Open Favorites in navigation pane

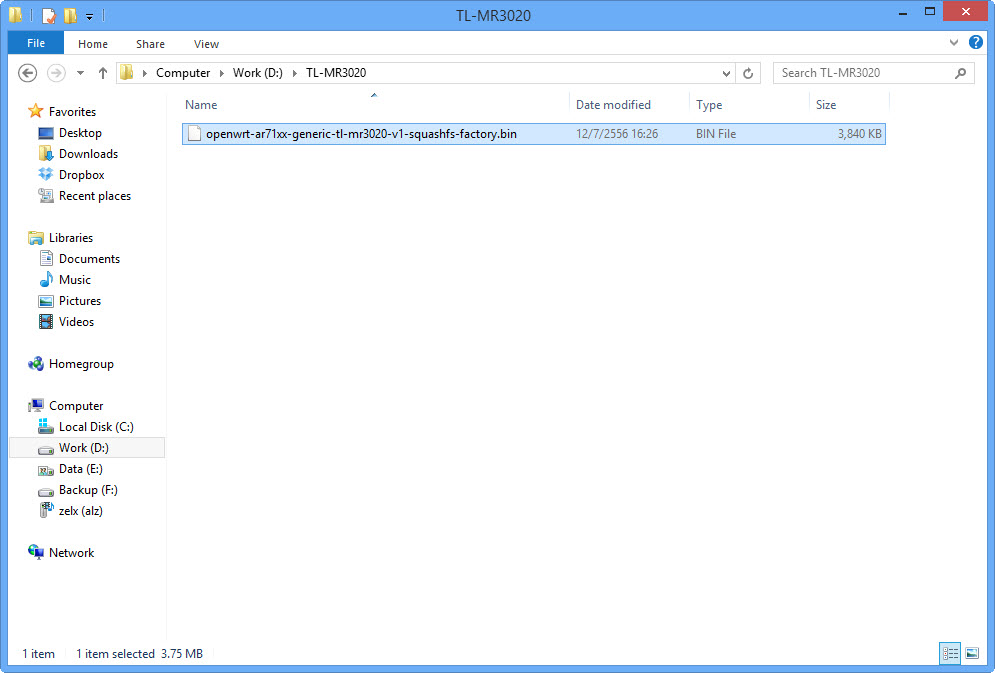tap(72, 112)
